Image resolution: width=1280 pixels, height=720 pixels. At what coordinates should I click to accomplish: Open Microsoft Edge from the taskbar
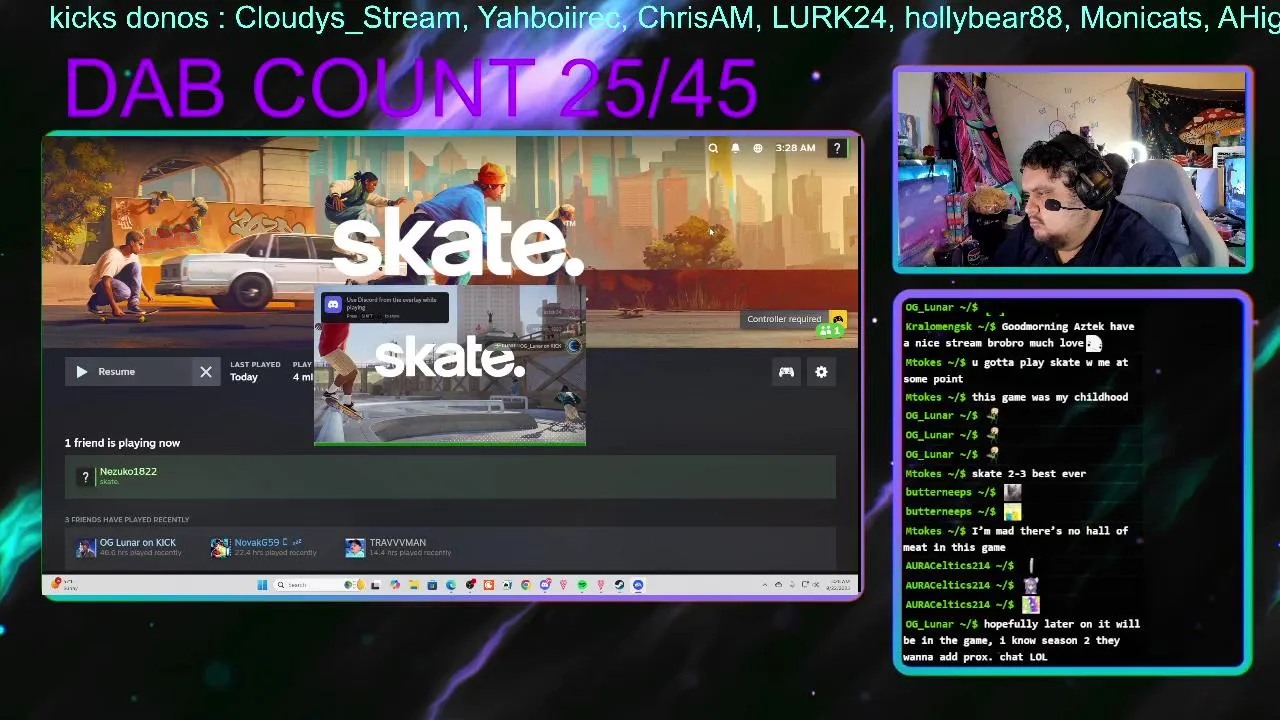tap(451, 585)
